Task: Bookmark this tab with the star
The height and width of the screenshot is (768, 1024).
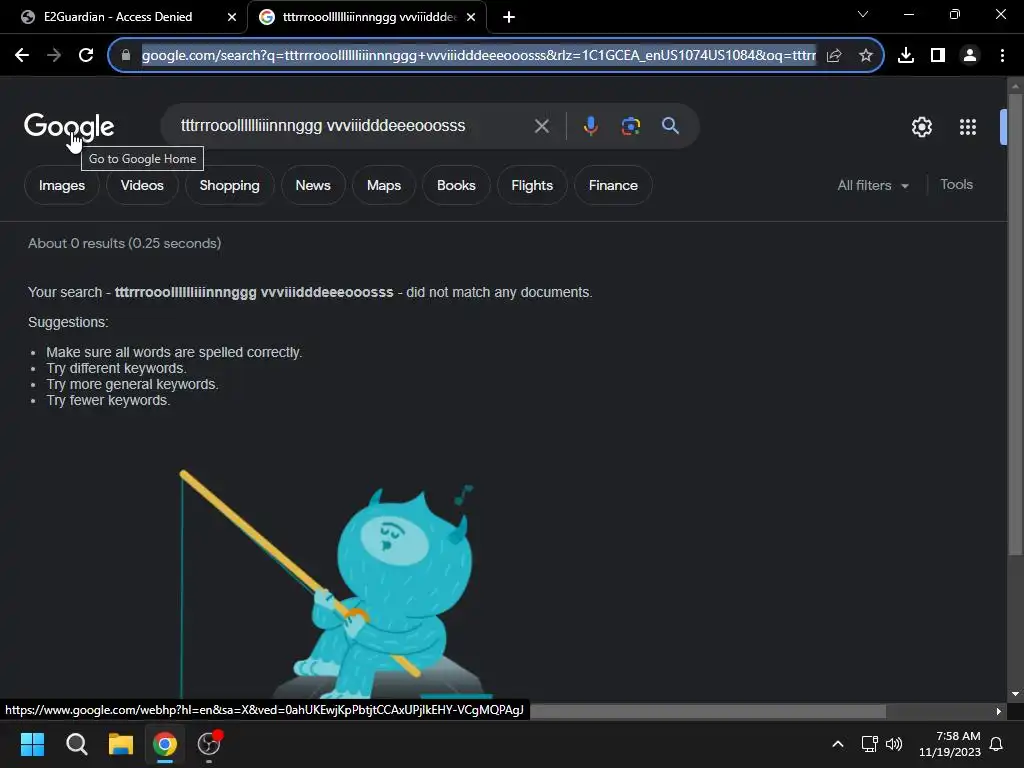Action: [x=866, y=56]
